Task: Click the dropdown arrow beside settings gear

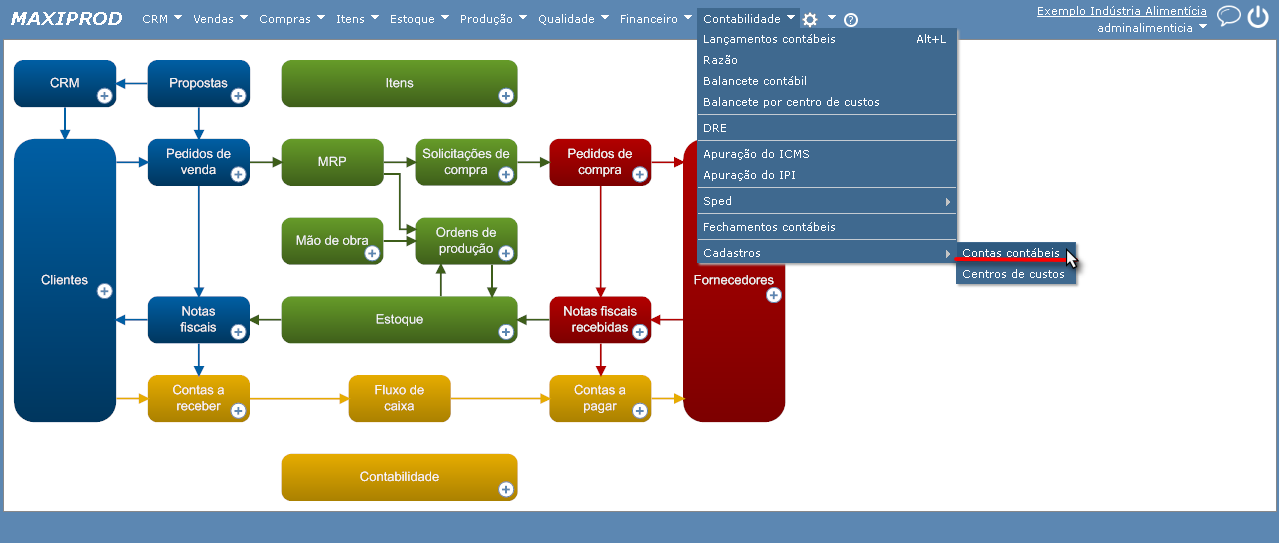Action: 831,17
